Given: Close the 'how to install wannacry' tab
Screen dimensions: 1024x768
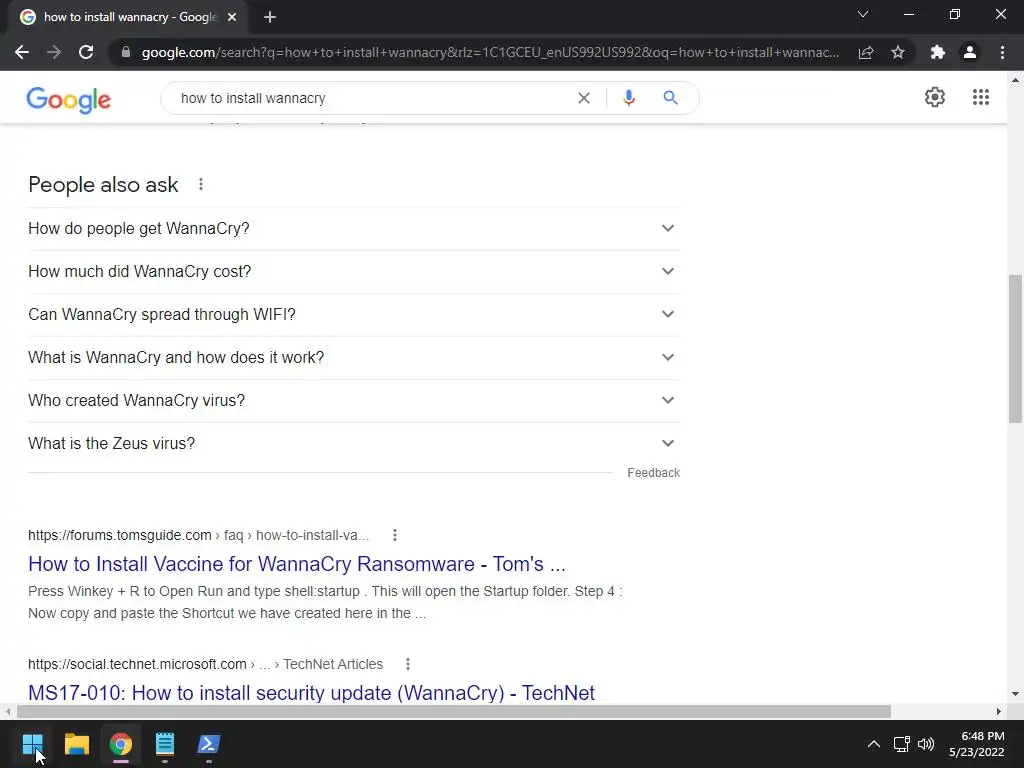Looking at the screenshot, I should coord(232,18).
